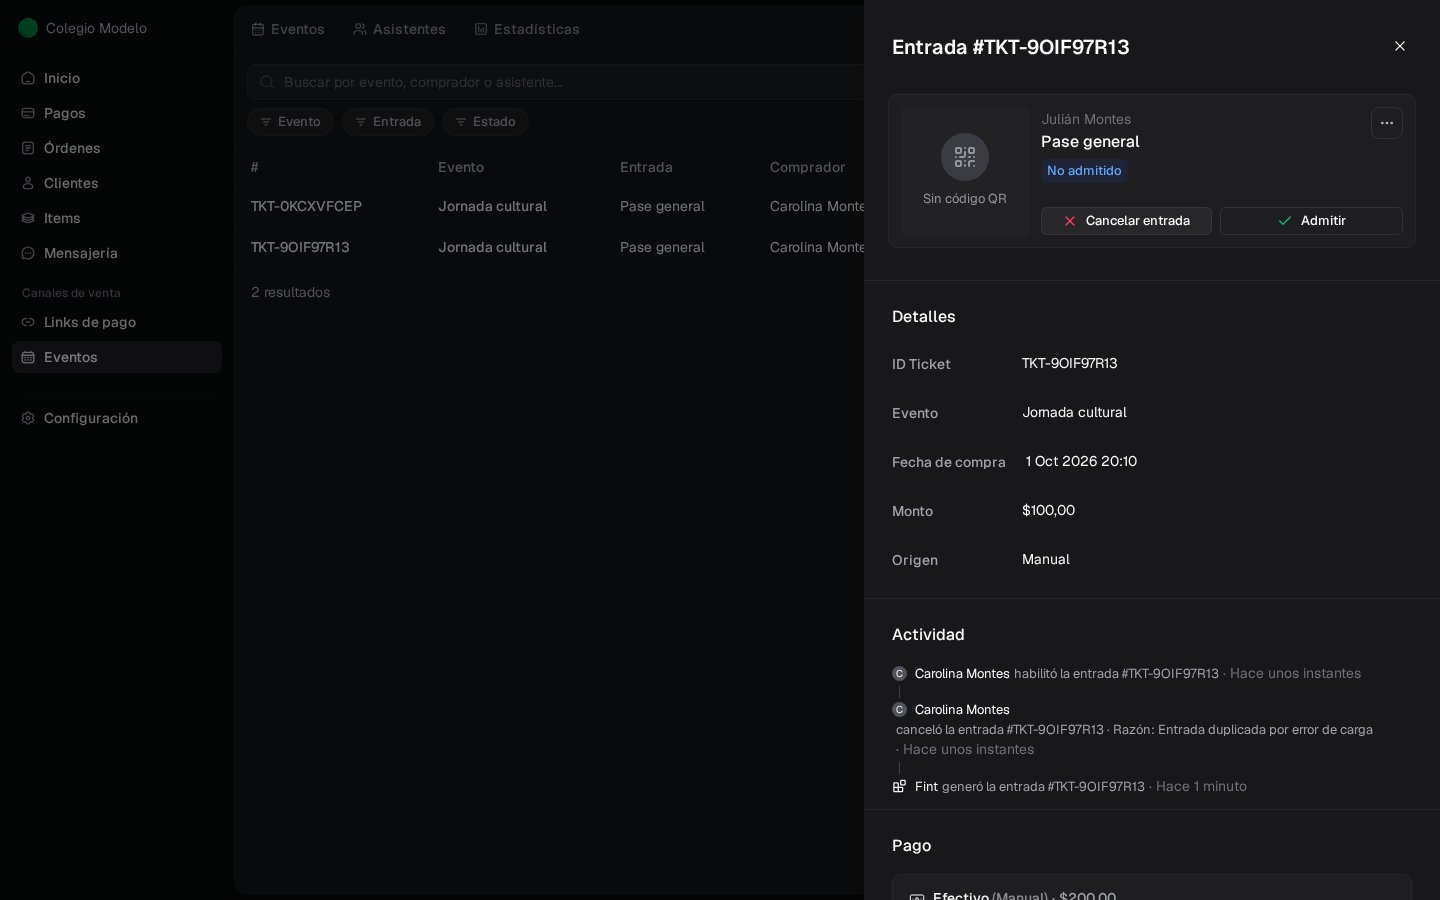Click the Colegio Modelo green logo
1440x900 pixels.
28,28
